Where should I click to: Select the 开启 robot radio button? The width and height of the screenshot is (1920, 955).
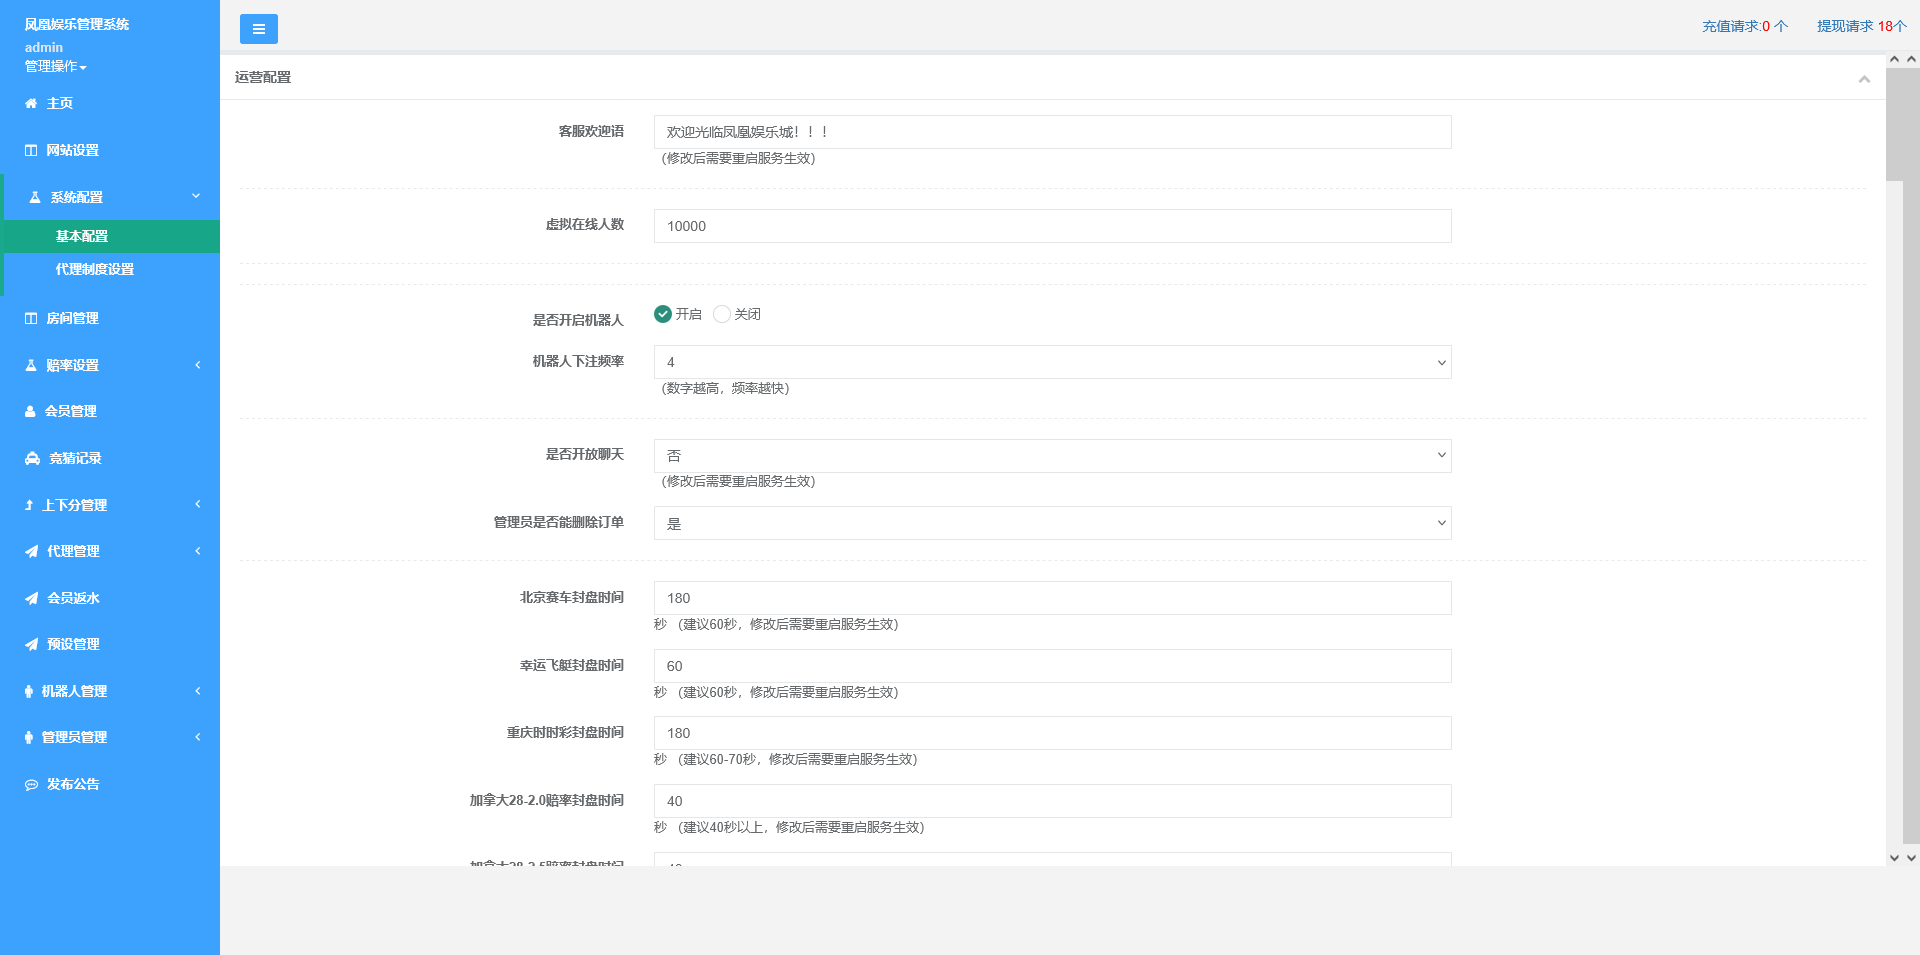click(x=663, y=314)
